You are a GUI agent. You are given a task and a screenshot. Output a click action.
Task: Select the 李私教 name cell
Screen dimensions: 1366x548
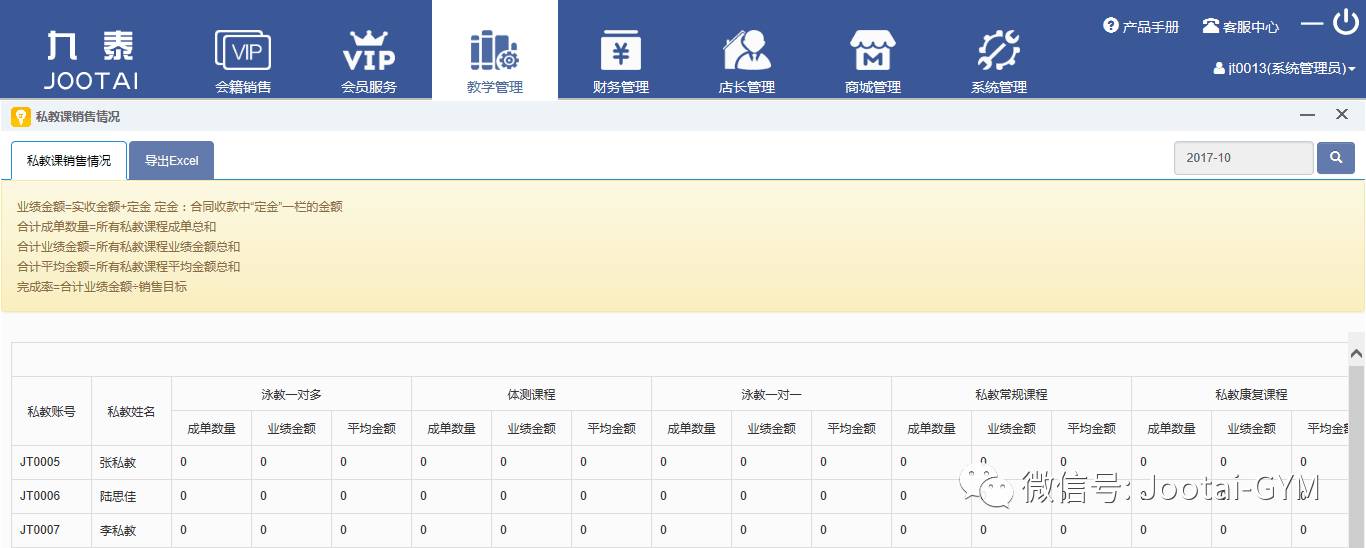point(131,530)
